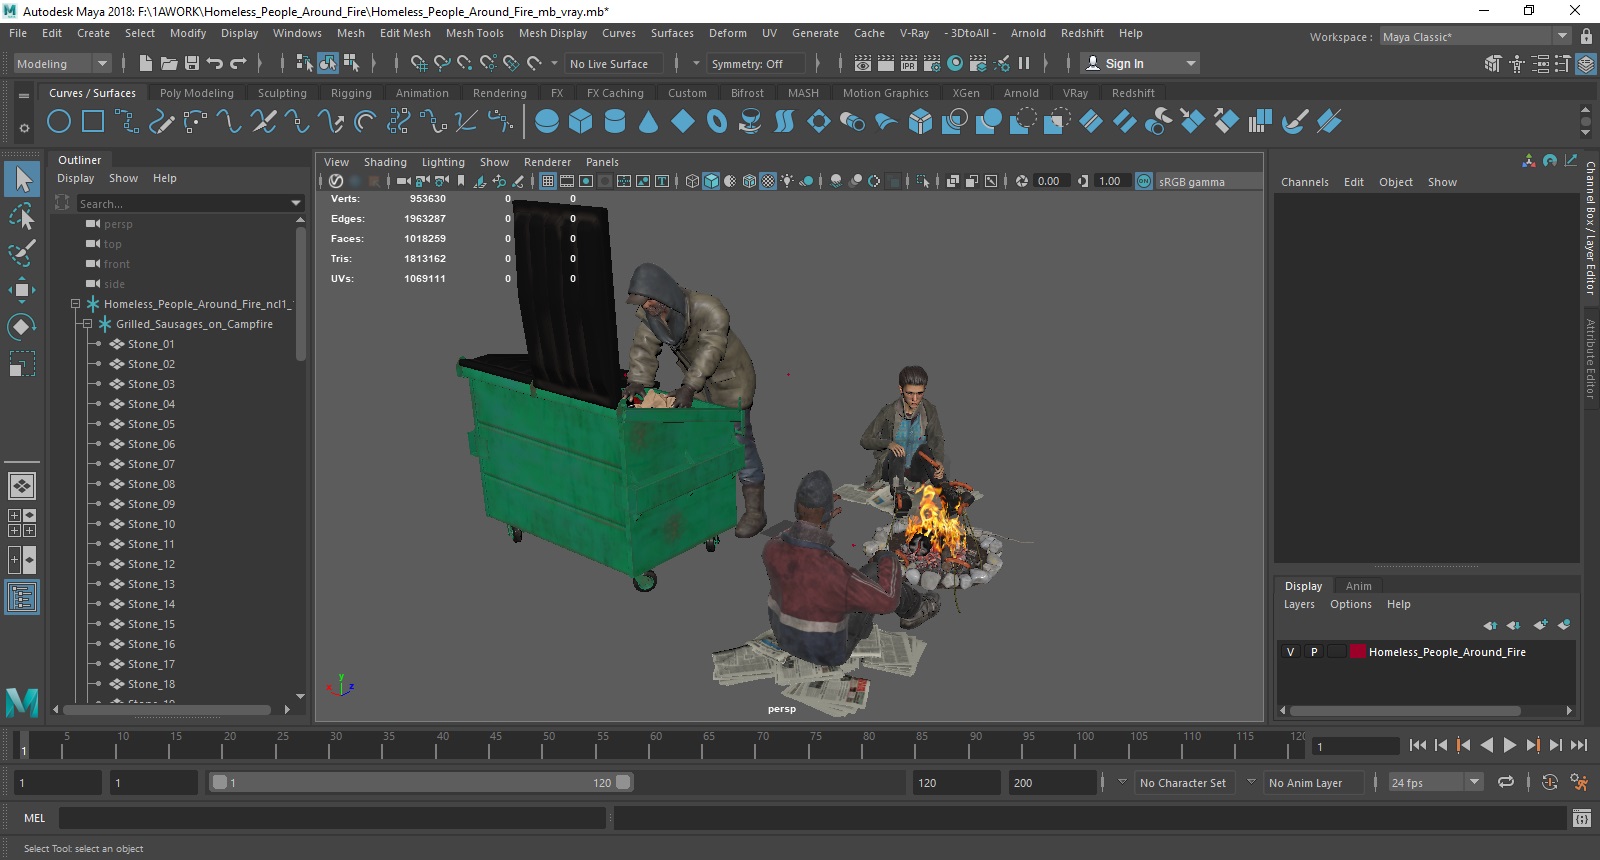This screenshot has height=860, width=1600.
Task: Collapse the Grilled_Sausages_on_Campfire group
Action: [x=87, y=324]
